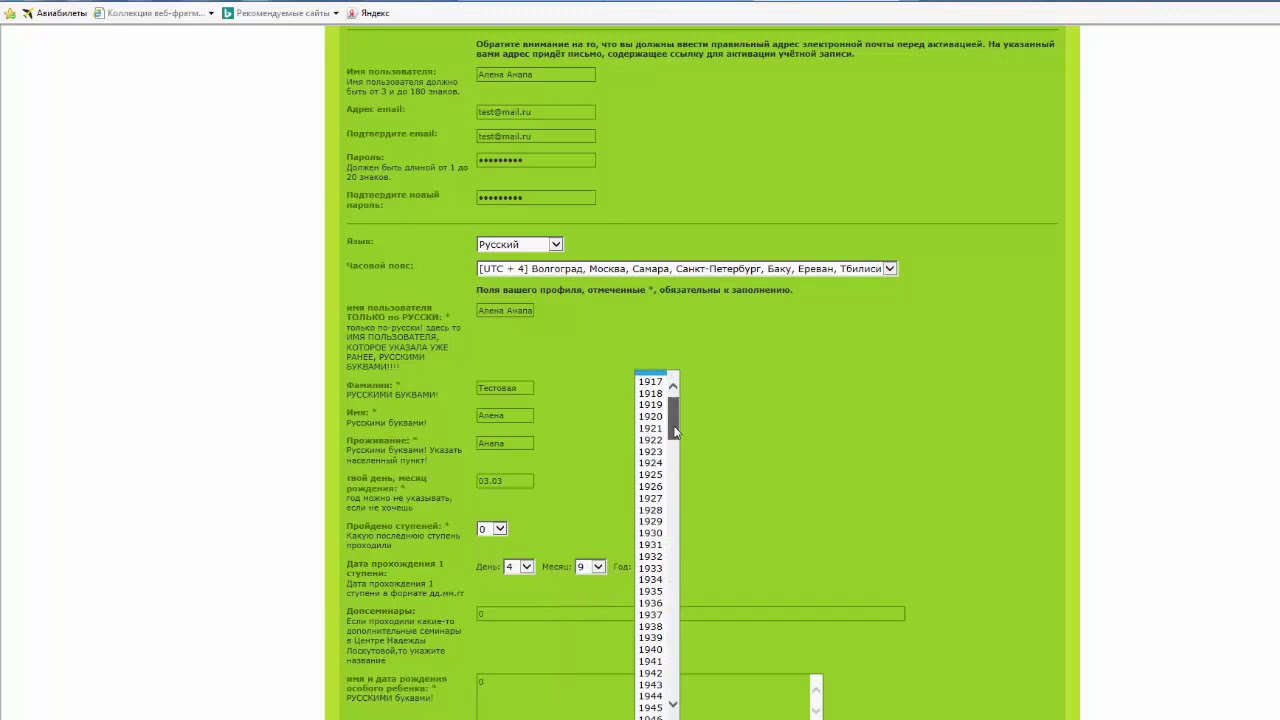Click the birthday field showing 03.03
1280x720 pixels.
pyautogui.click(x=505, y=481)
